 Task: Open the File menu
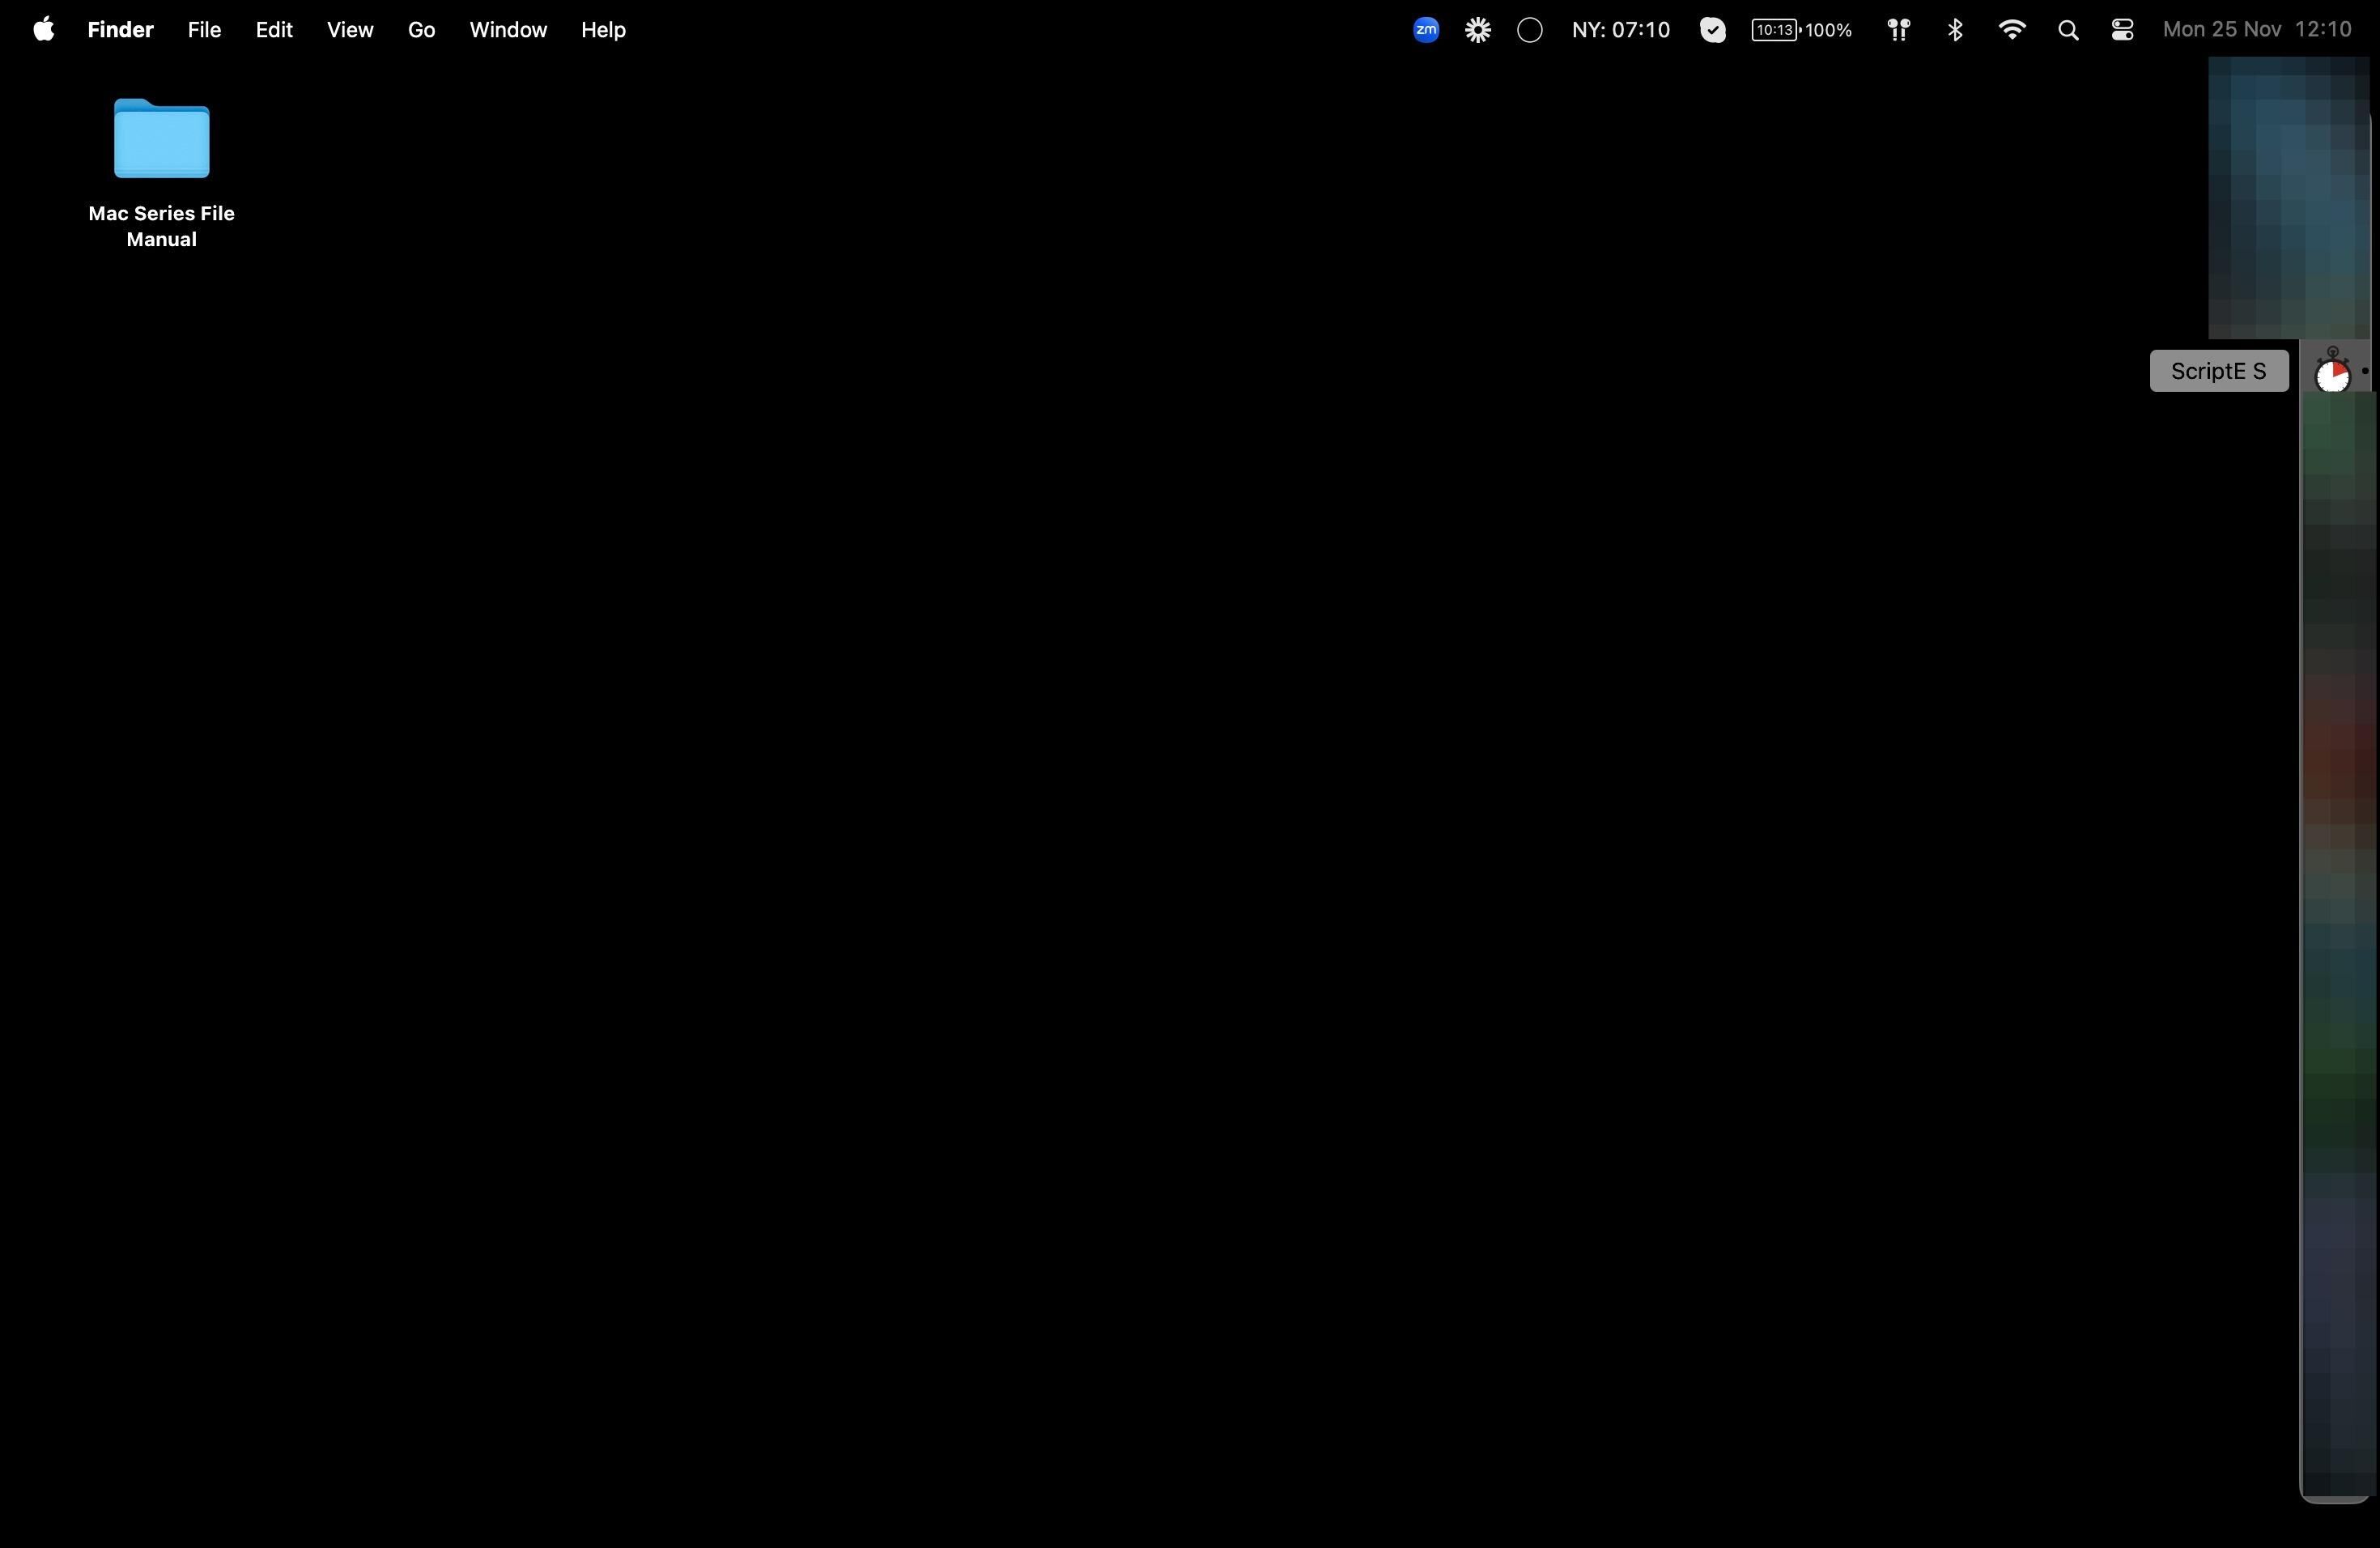click(x=204, y=30)
